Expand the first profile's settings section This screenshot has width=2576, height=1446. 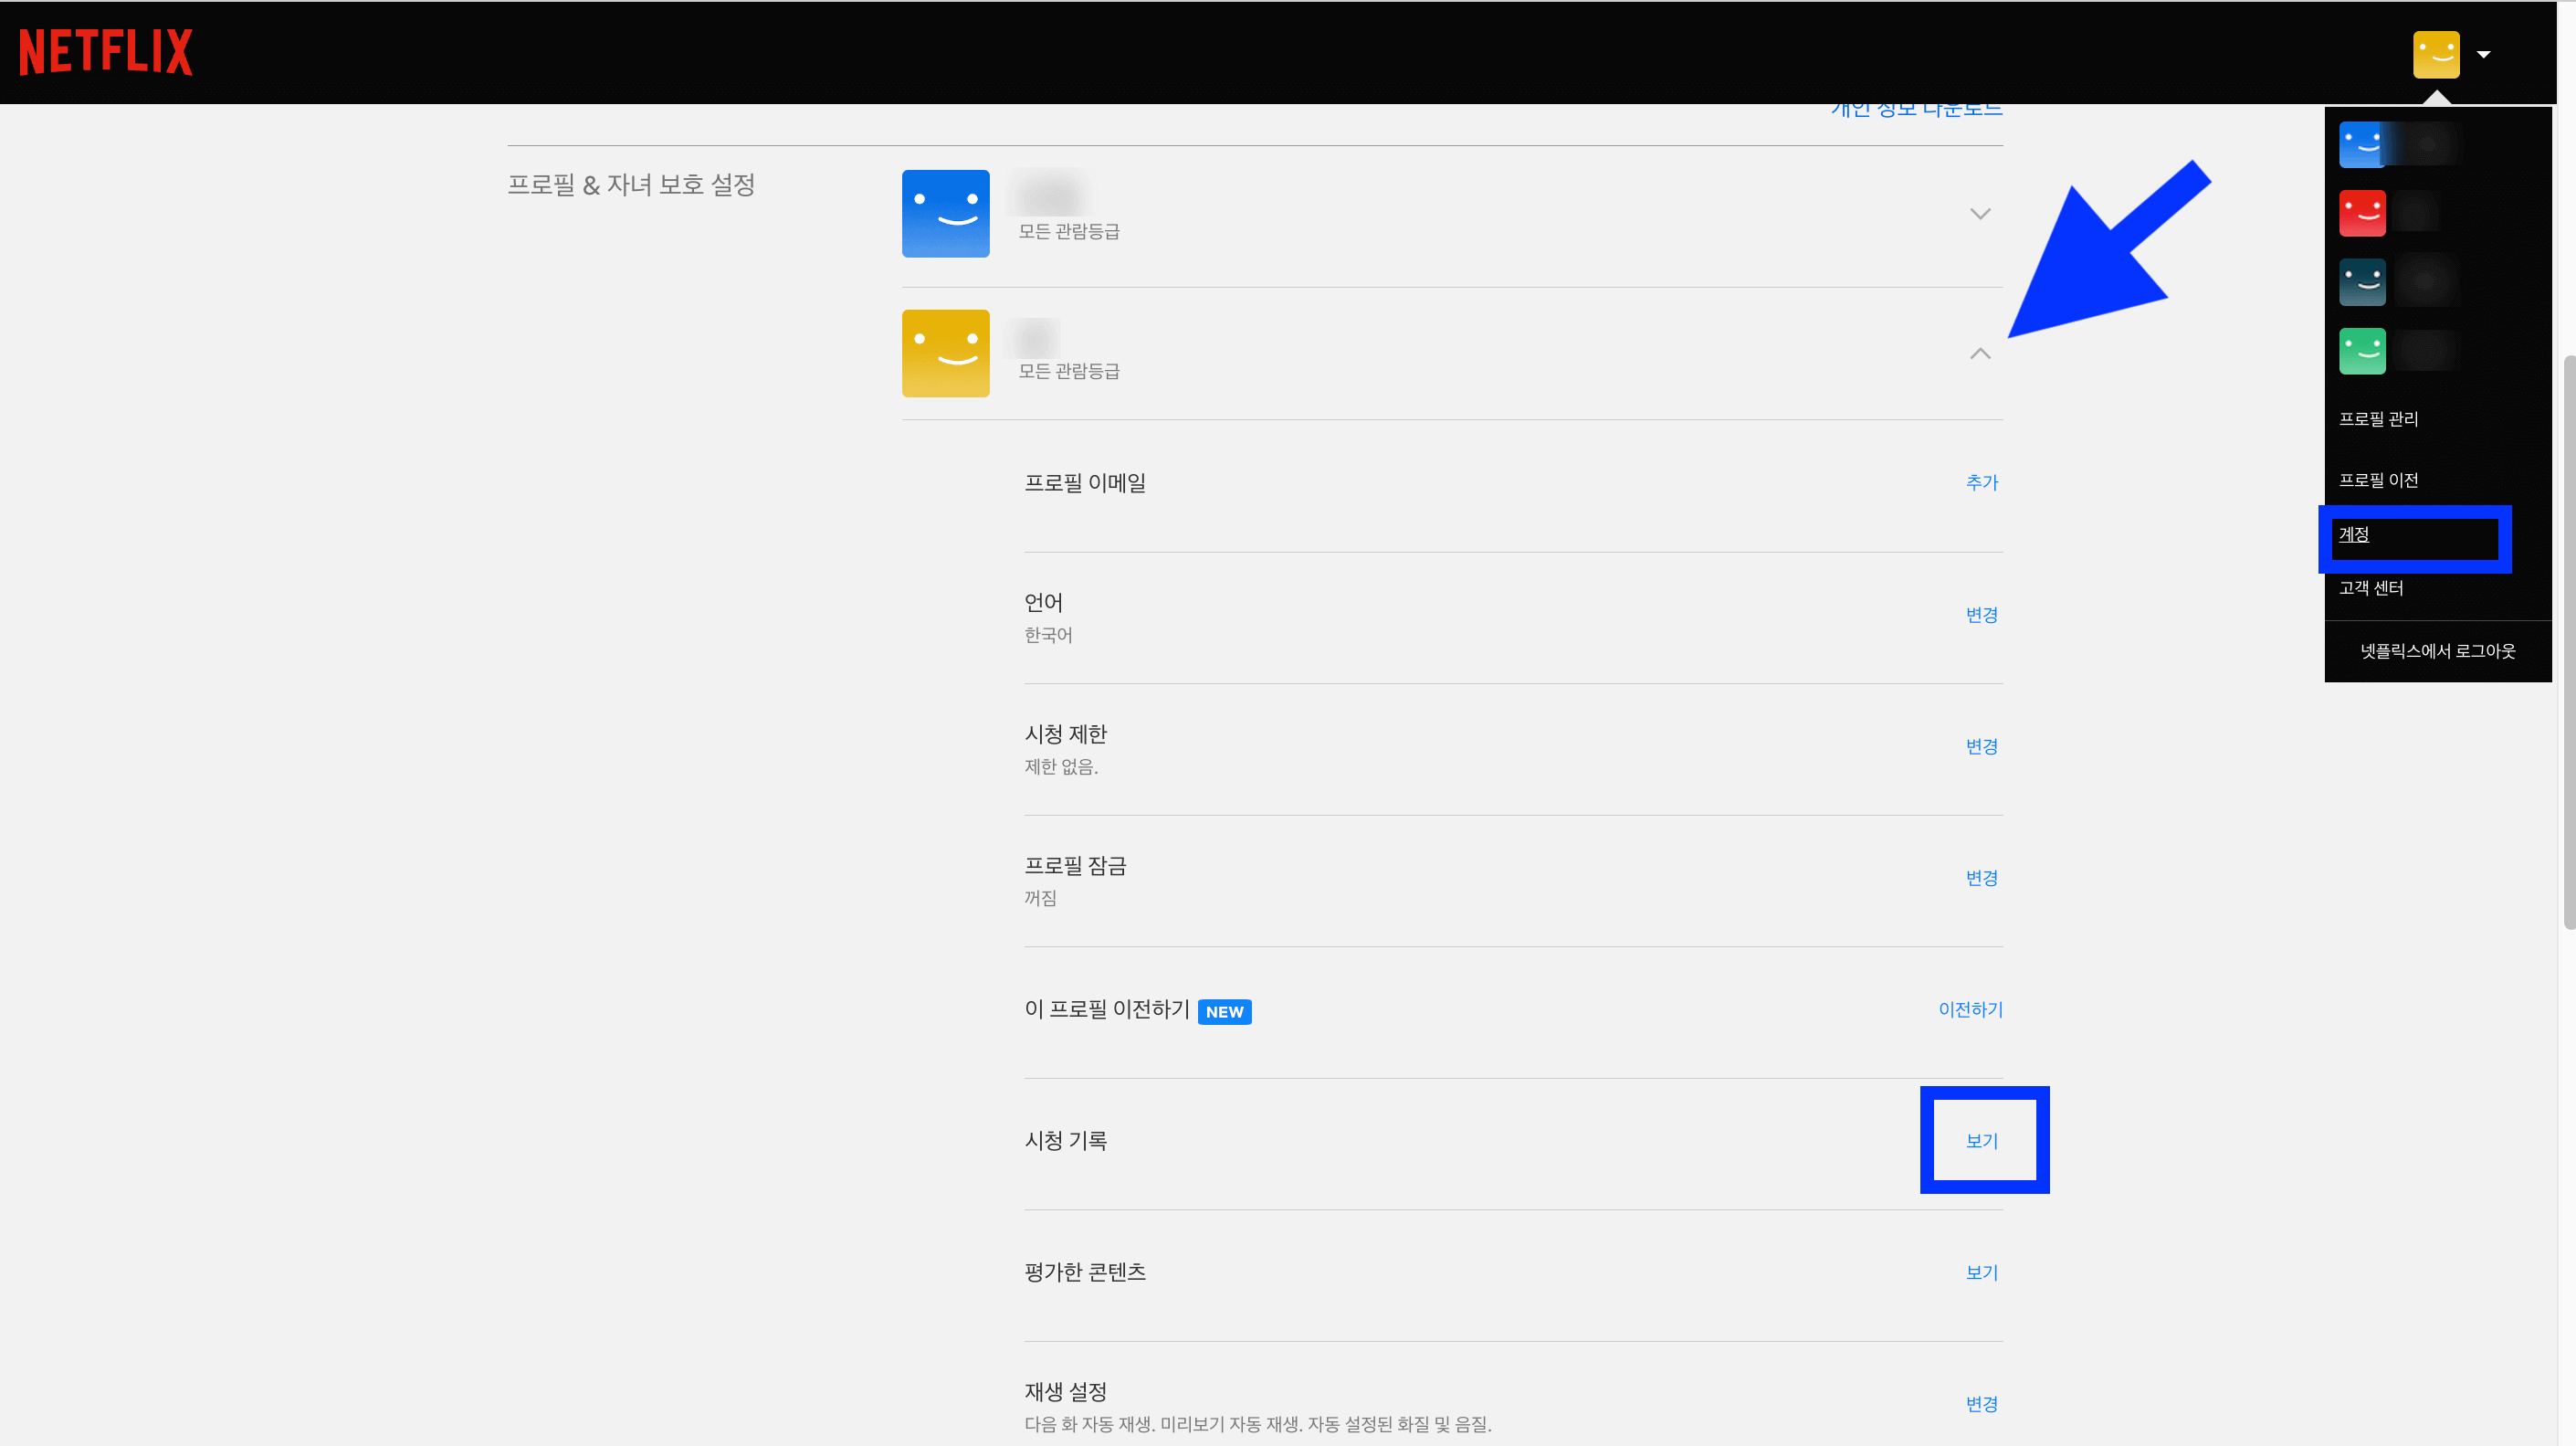click(x=1981, y=212)
